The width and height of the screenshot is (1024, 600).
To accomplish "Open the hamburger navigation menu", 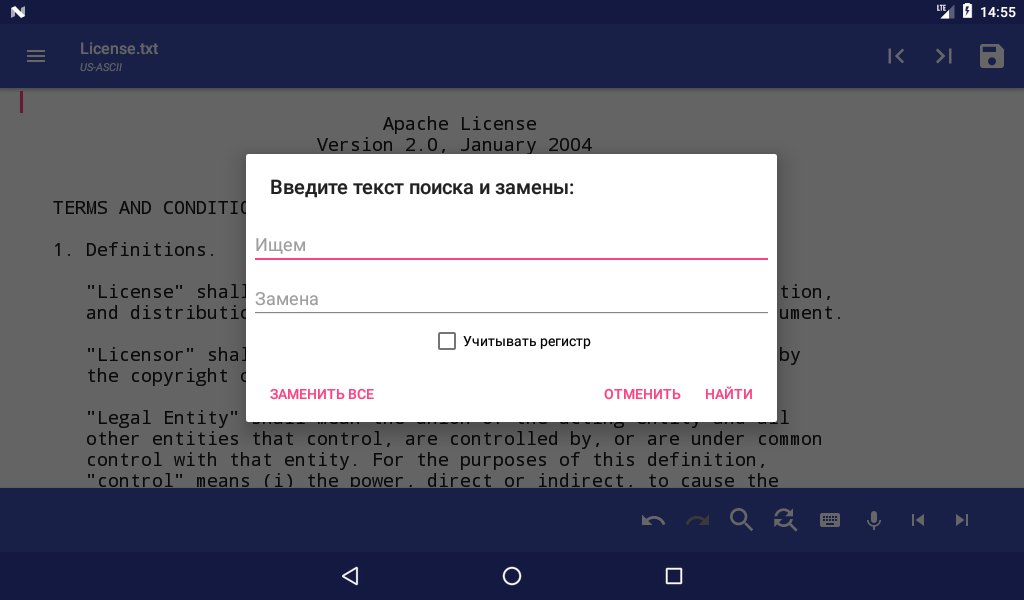I will tap(36, 56).
